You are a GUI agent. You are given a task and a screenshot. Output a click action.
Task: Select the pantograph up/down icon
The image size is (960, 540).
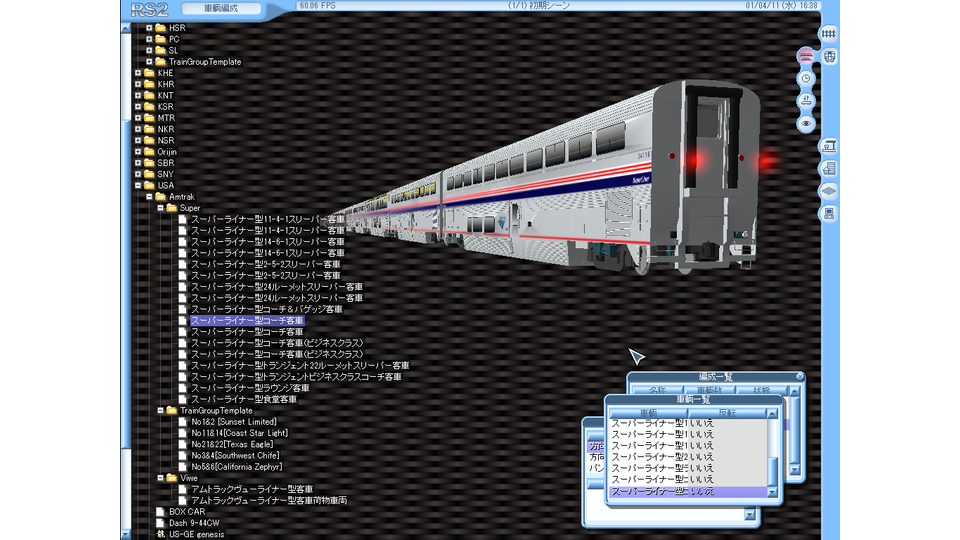pos(806,101)
